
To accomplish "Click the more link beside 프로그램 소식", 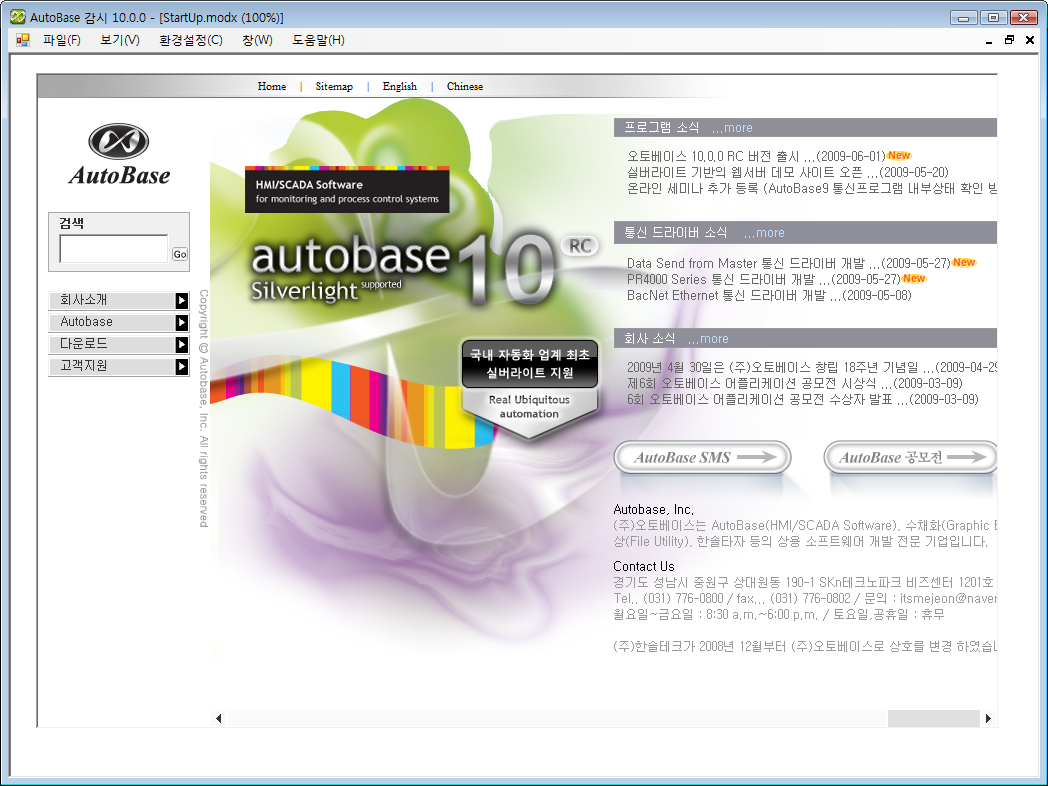I will [732, 128].
